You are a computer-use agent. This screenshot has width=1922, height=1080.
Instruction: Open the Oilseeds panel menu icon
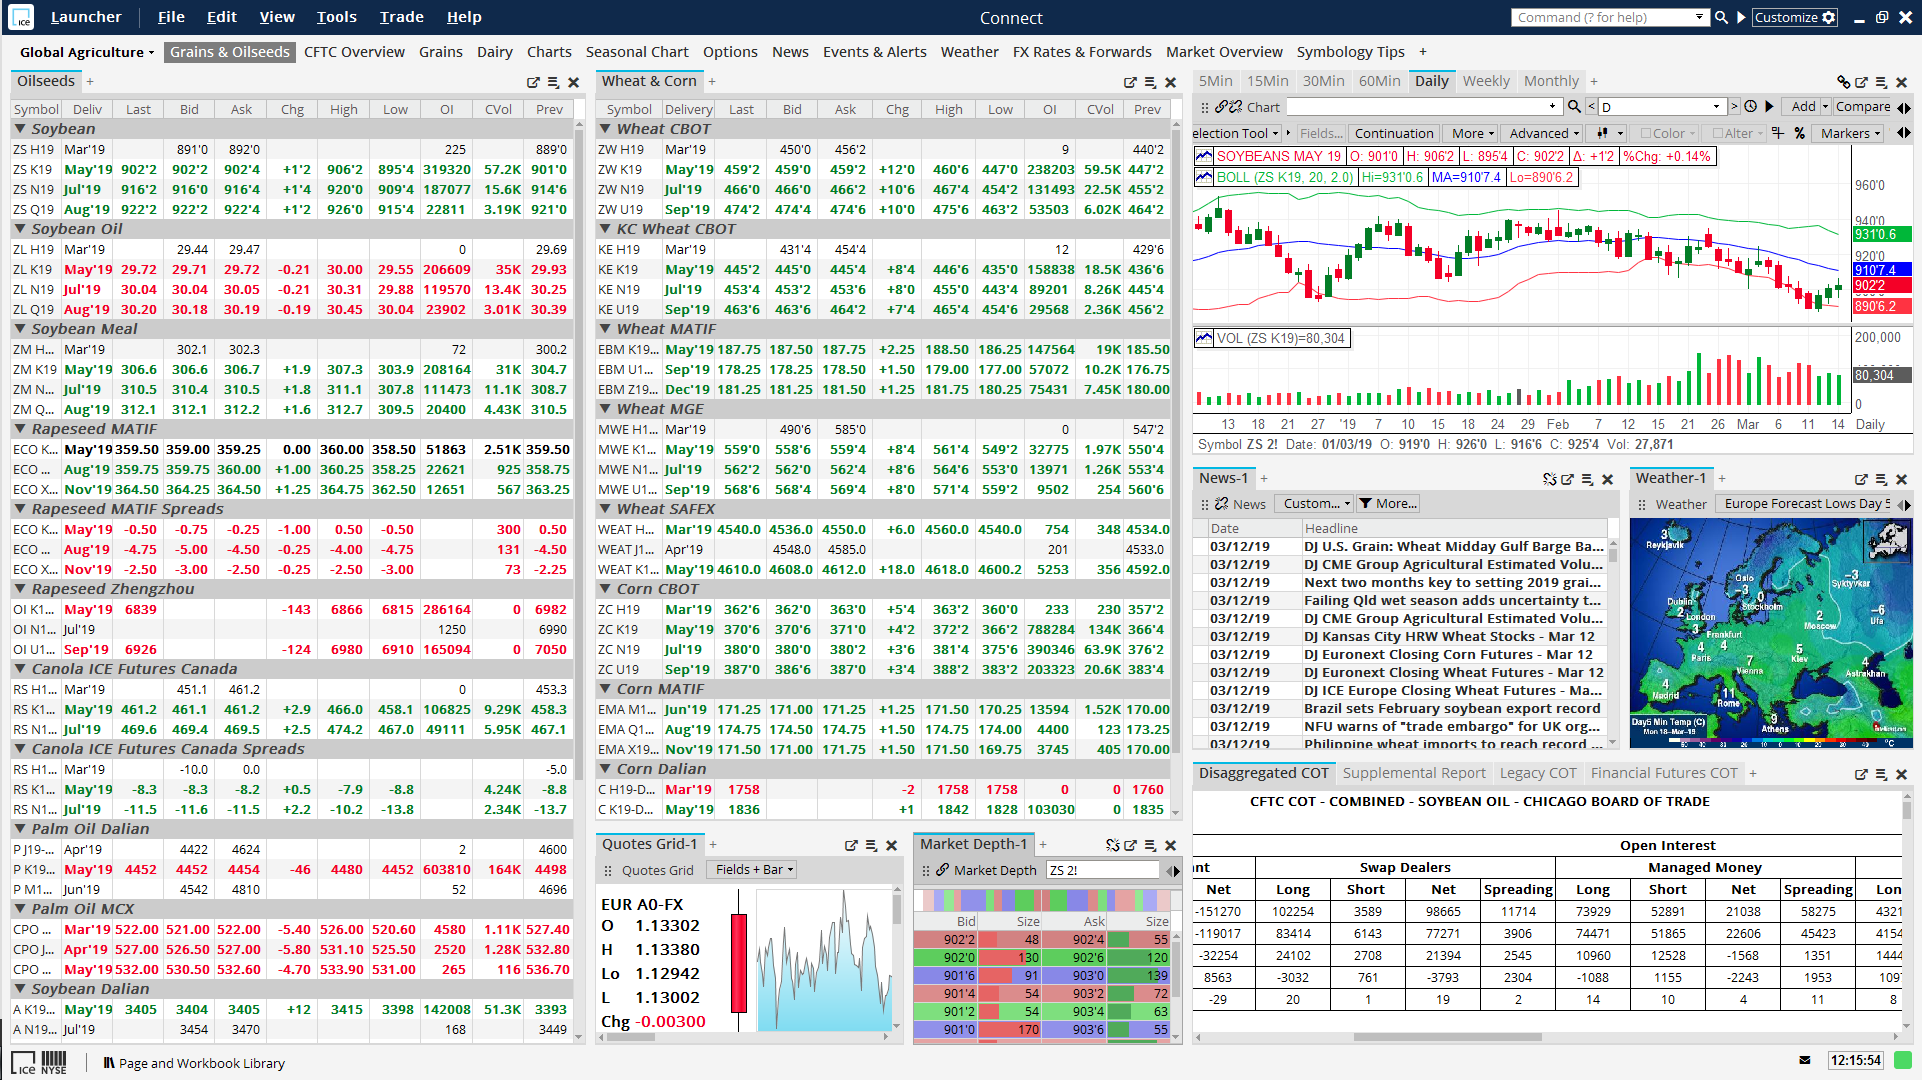(553, 82)
